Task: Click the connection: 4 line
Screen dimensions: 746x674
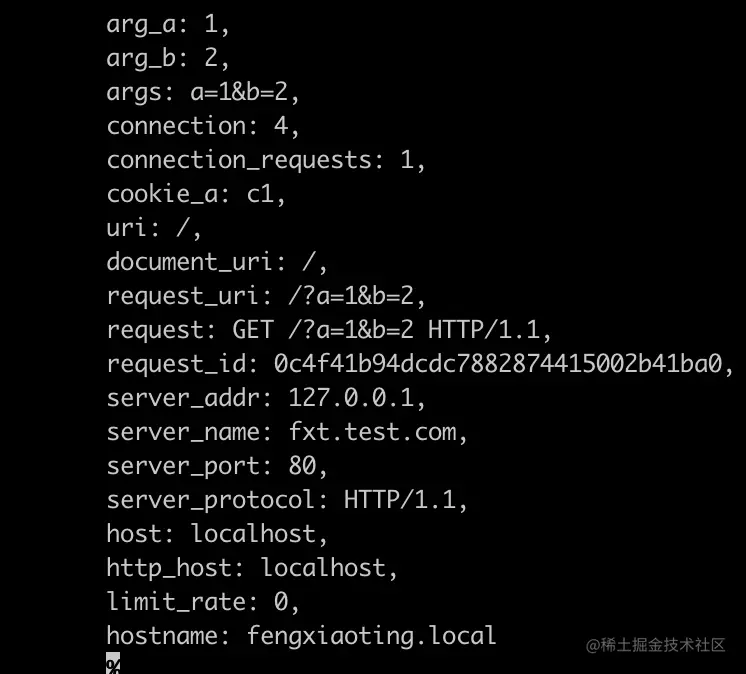Action: pyautogui.click(x=203, y=126)
